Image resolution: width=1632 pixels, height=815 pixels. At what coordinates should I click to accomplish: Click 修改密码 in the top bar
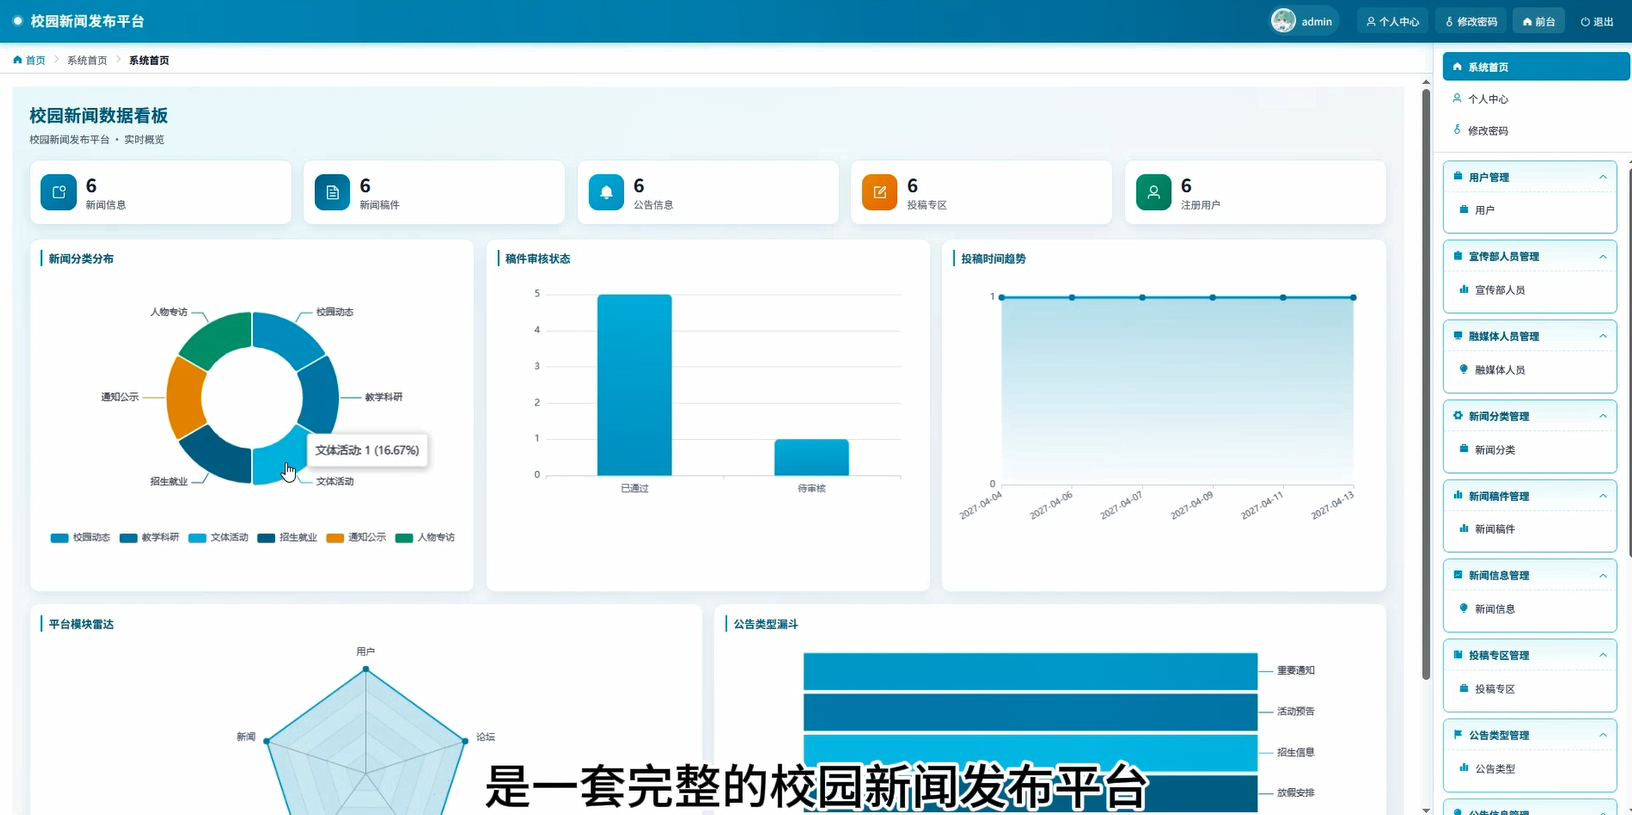(1471, 21)
